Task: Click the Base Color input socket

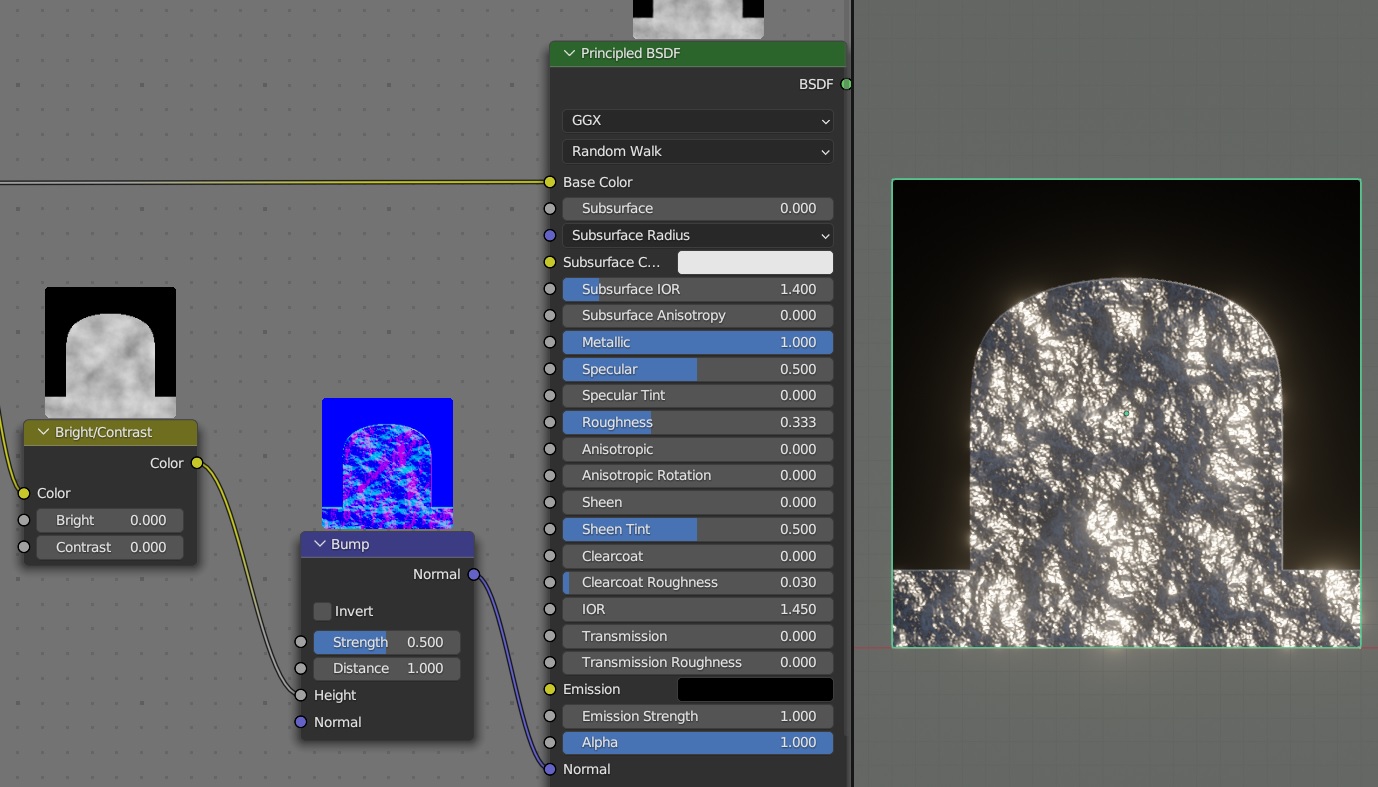Action: pyautogui.click(x=549, y=182)
